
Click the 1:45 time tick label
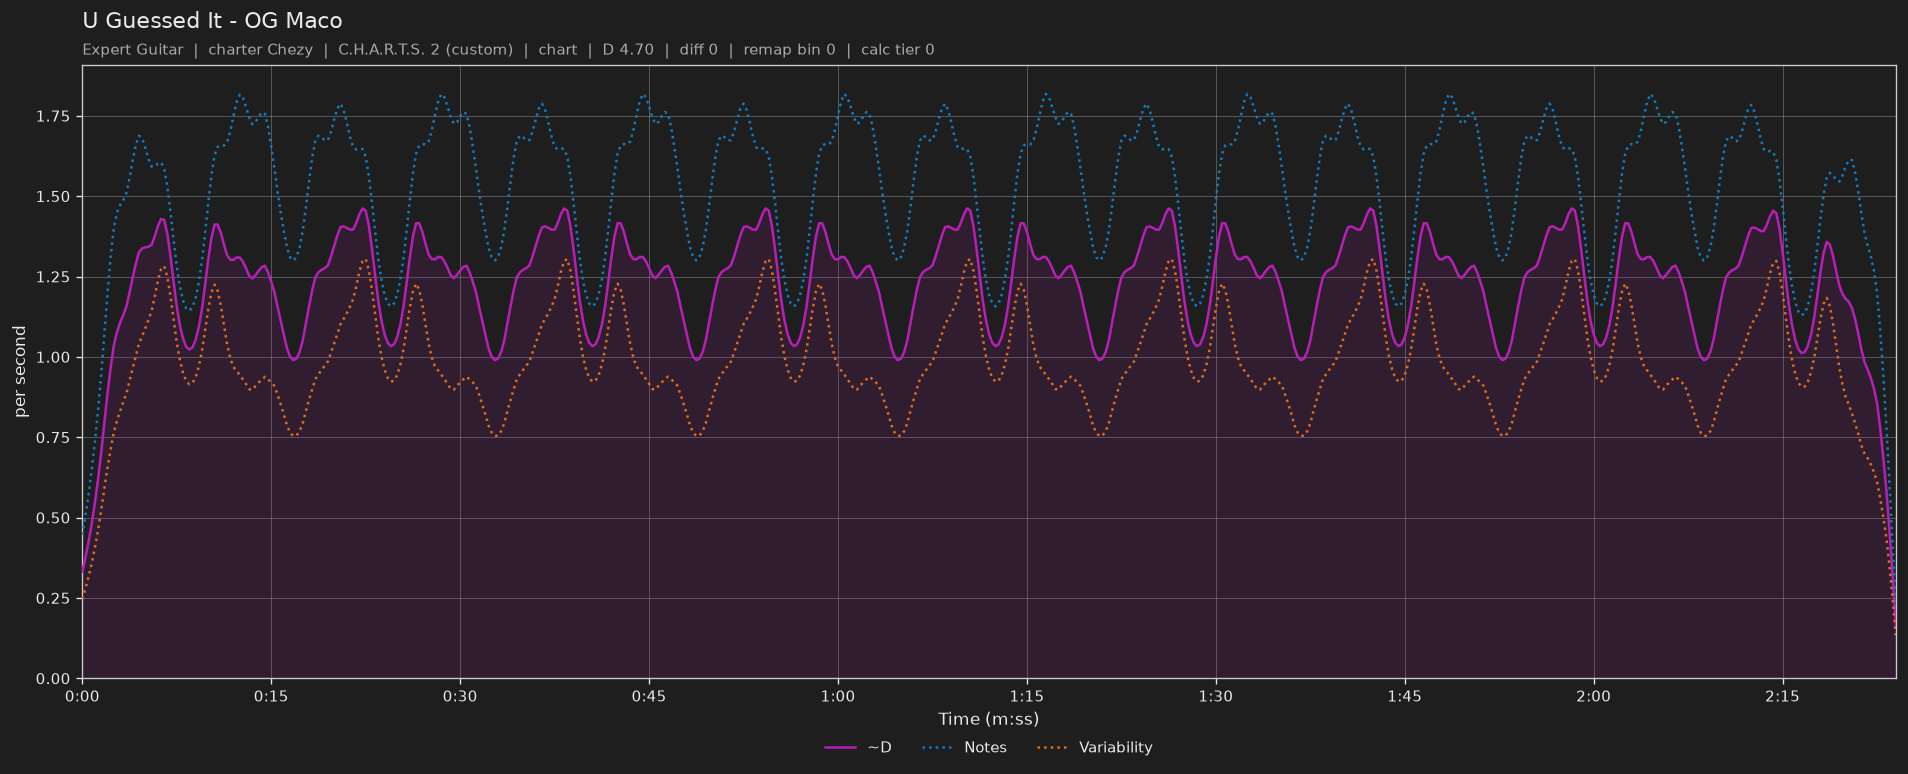1405,696
